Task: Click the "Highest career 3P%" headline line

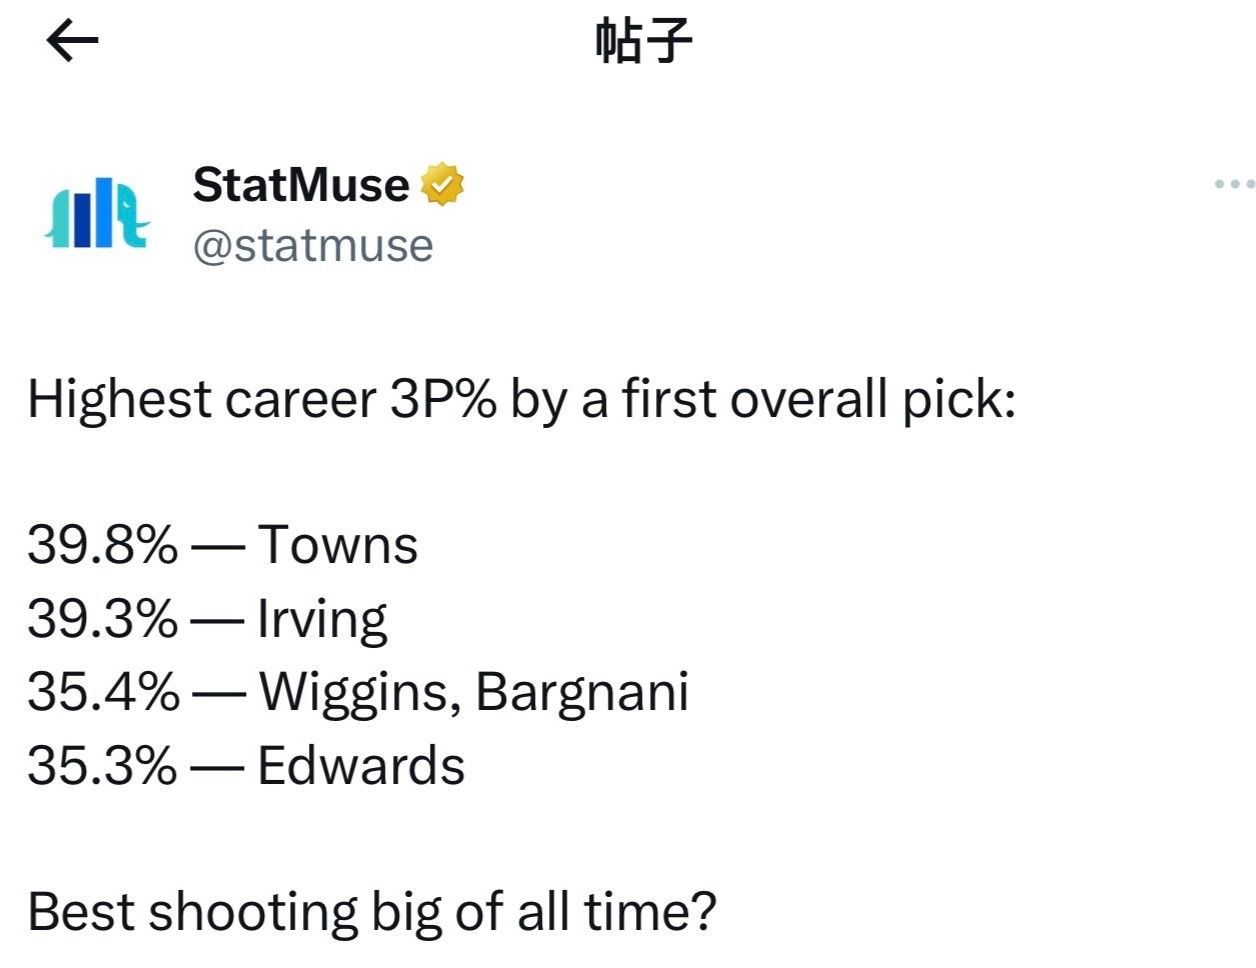Action: [521, 399]
